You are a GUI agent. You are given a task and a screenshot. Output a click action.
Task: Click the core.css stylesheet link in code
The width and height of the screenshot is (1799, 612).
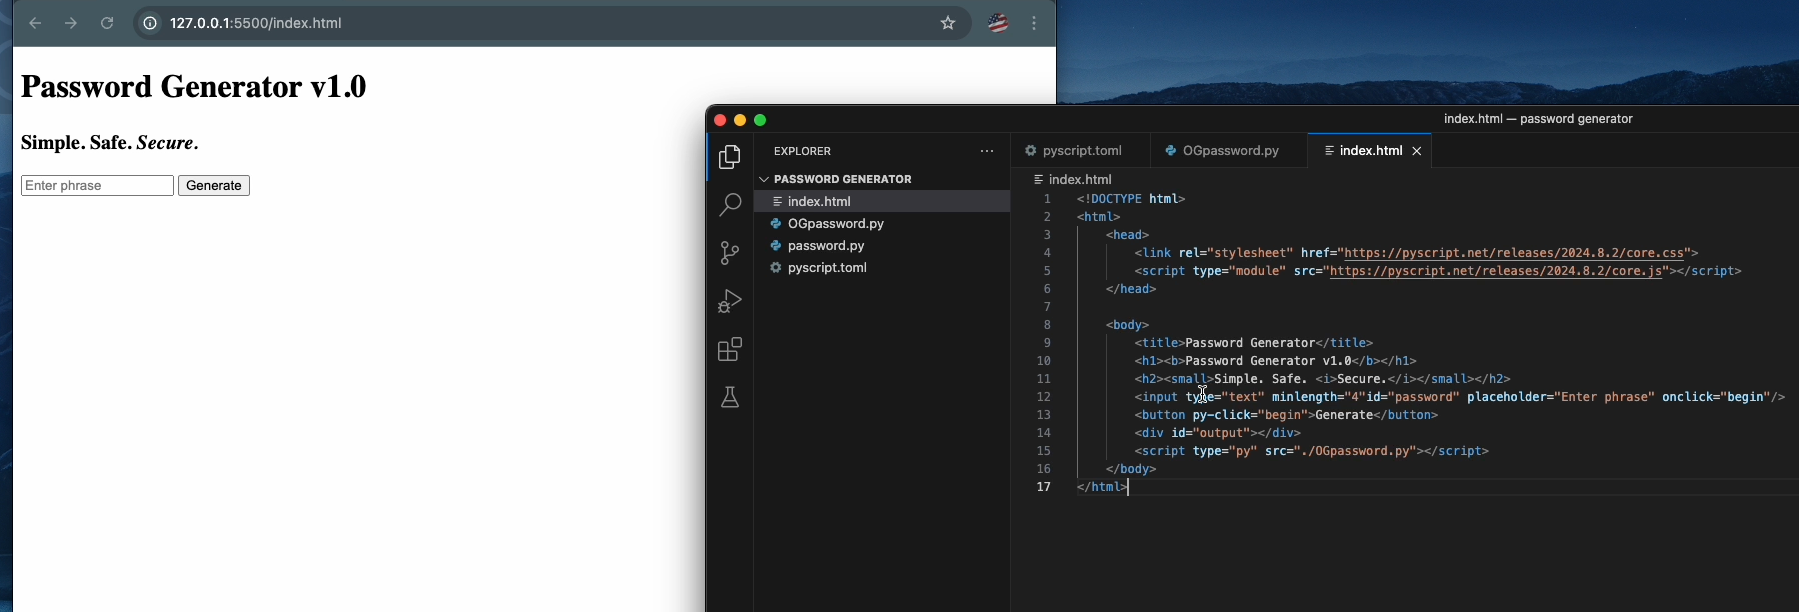point(1512,253)
